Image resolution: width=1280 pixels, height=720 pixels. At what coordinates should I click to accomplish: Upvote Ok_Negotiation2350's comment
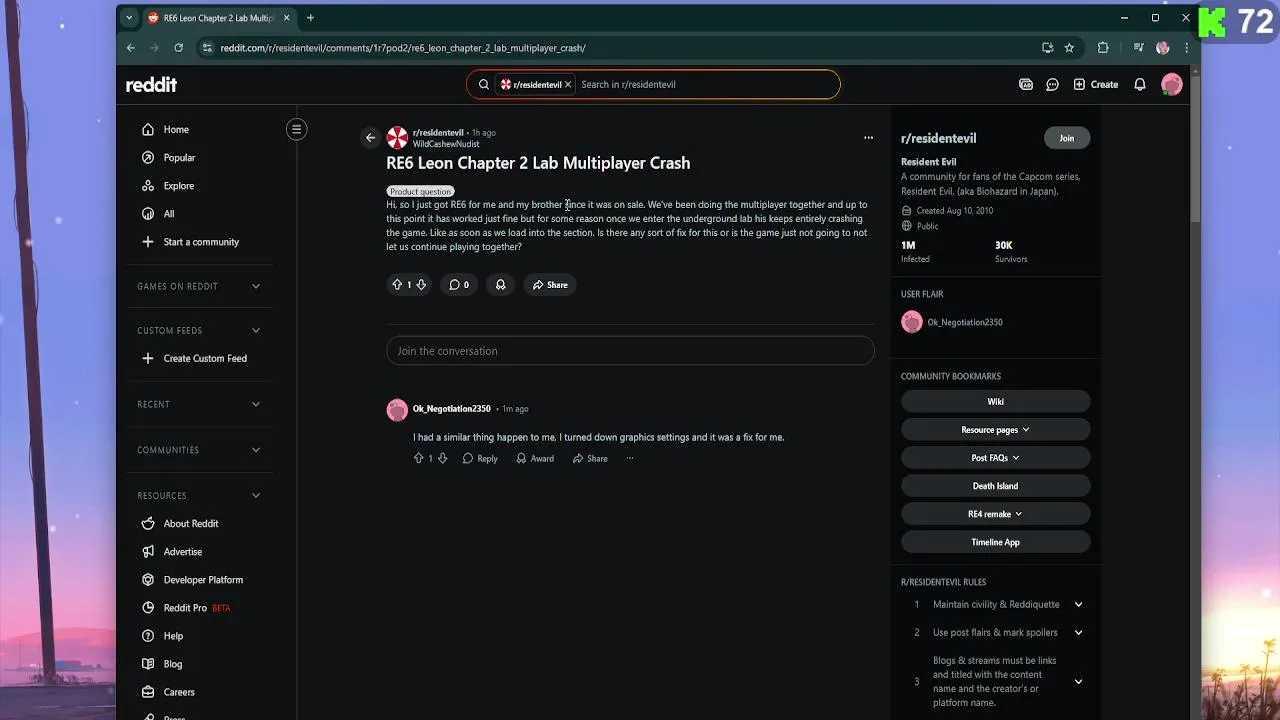click(x=418, y=458)
